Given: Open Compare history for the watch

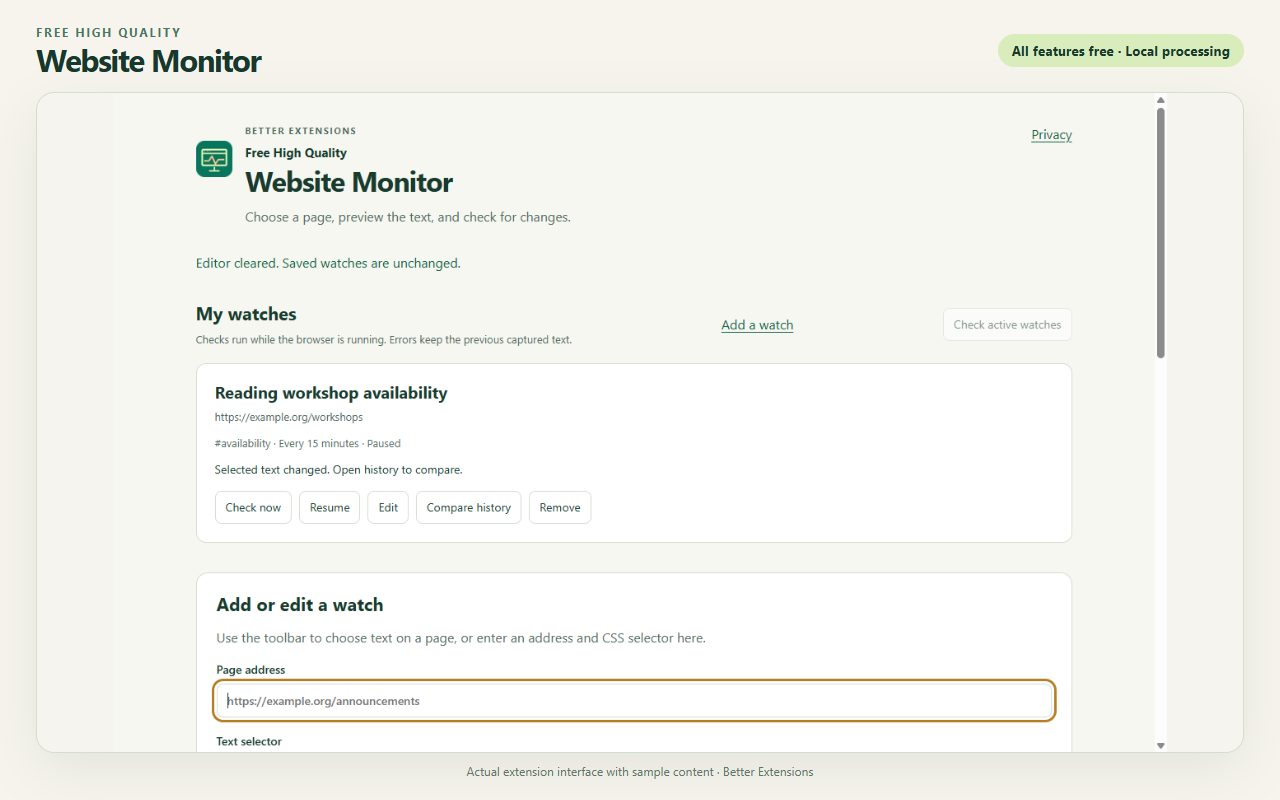Looking at the screenshot, I should pyautogui.click(x=468, y=507).
